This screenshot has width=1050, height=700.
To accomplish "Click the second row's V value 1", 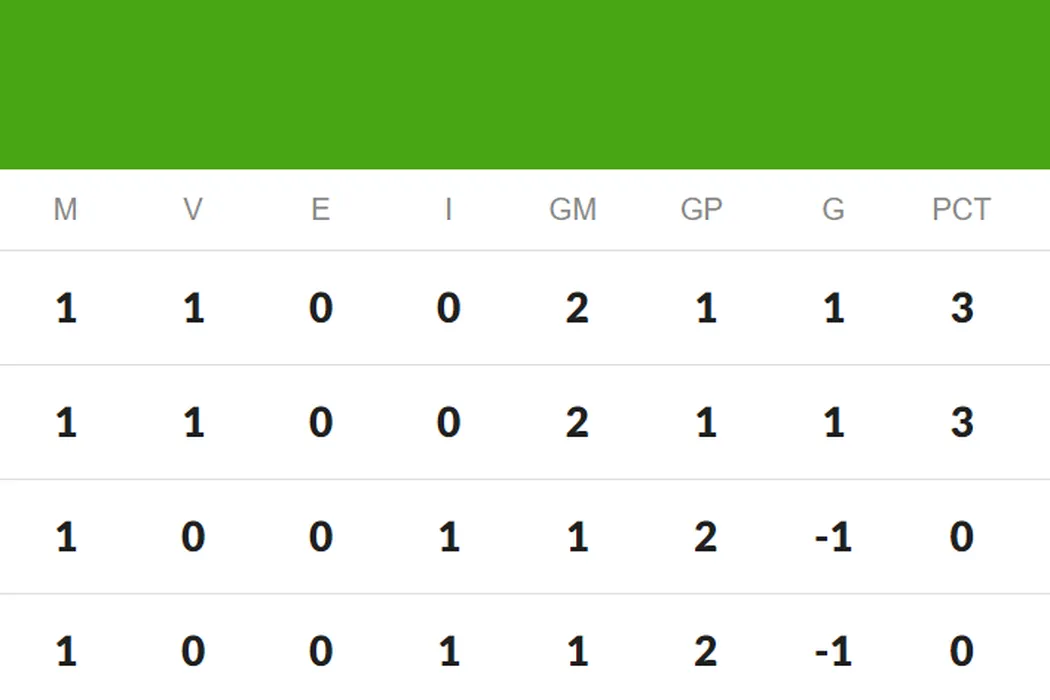I will tap(193, 423).
